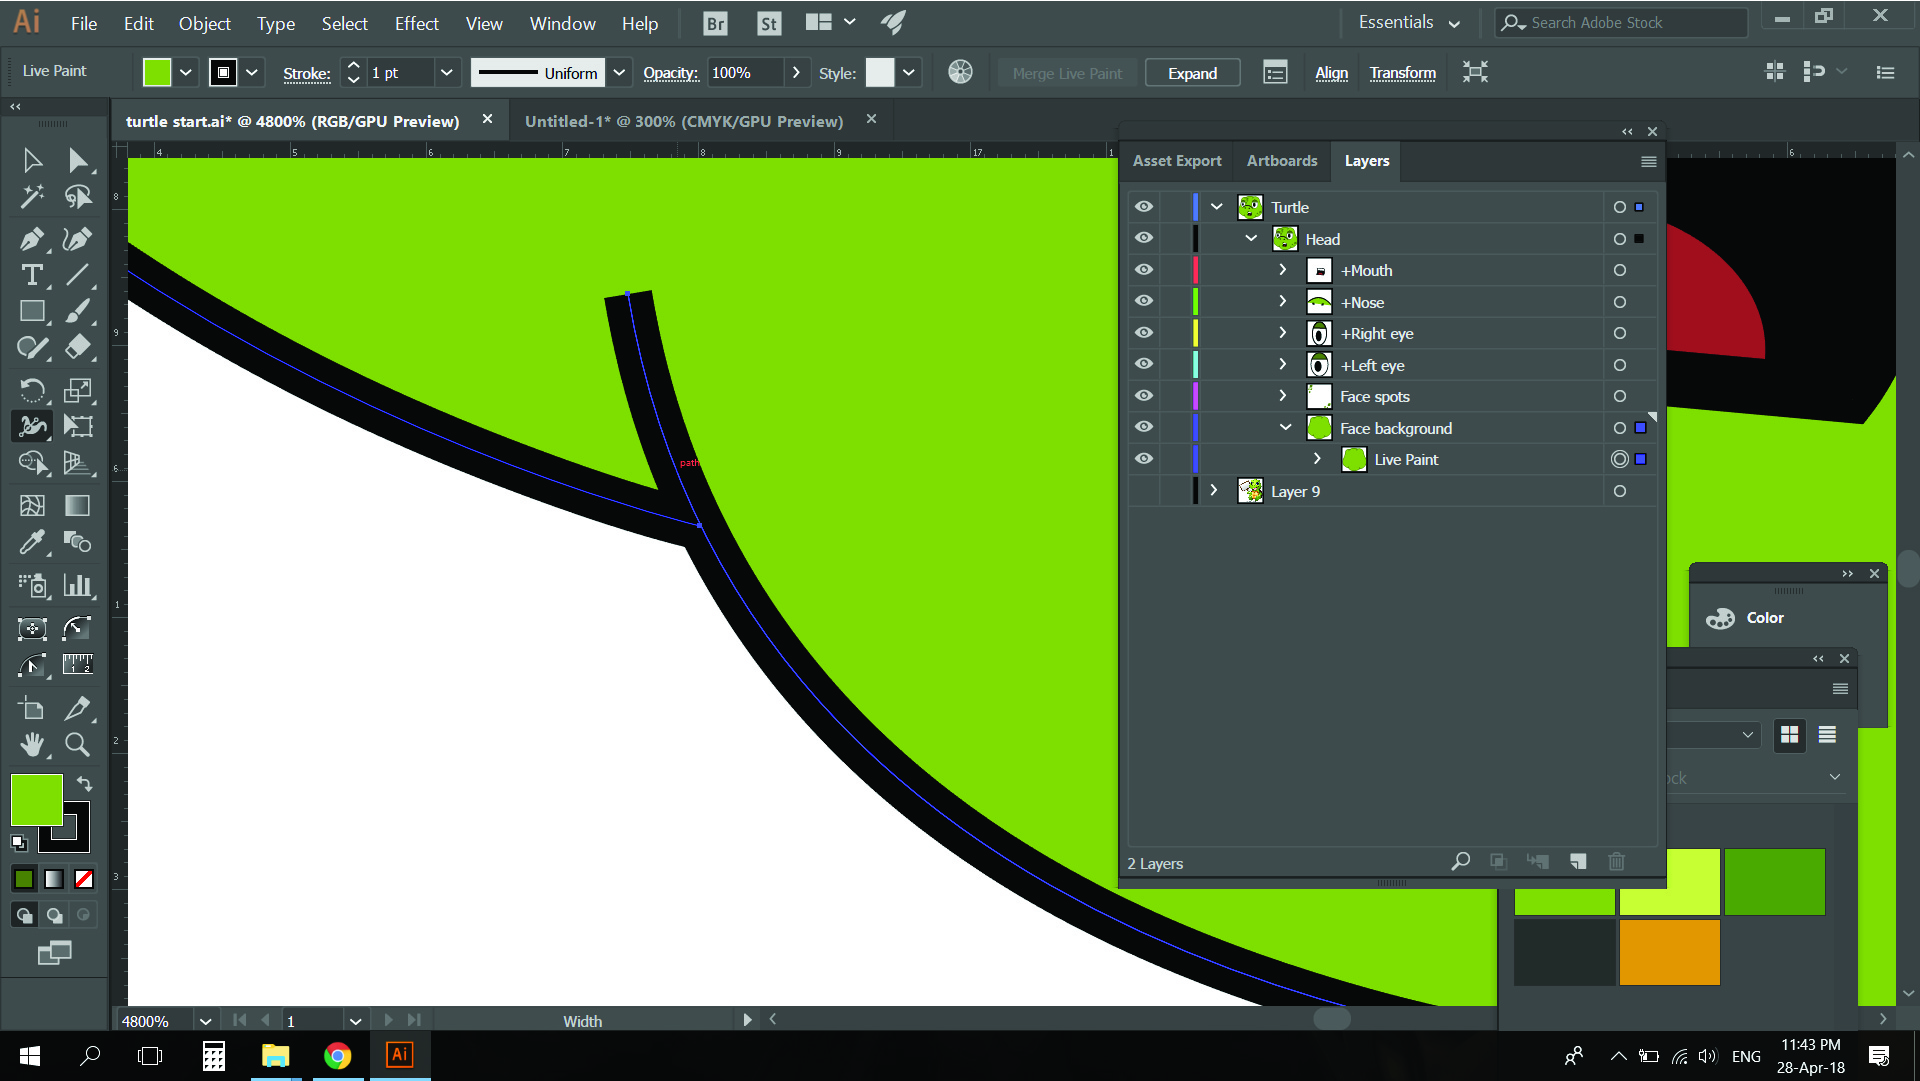Click the Expand button
Viewport: 1920px width, 1081px height.
1191,72
